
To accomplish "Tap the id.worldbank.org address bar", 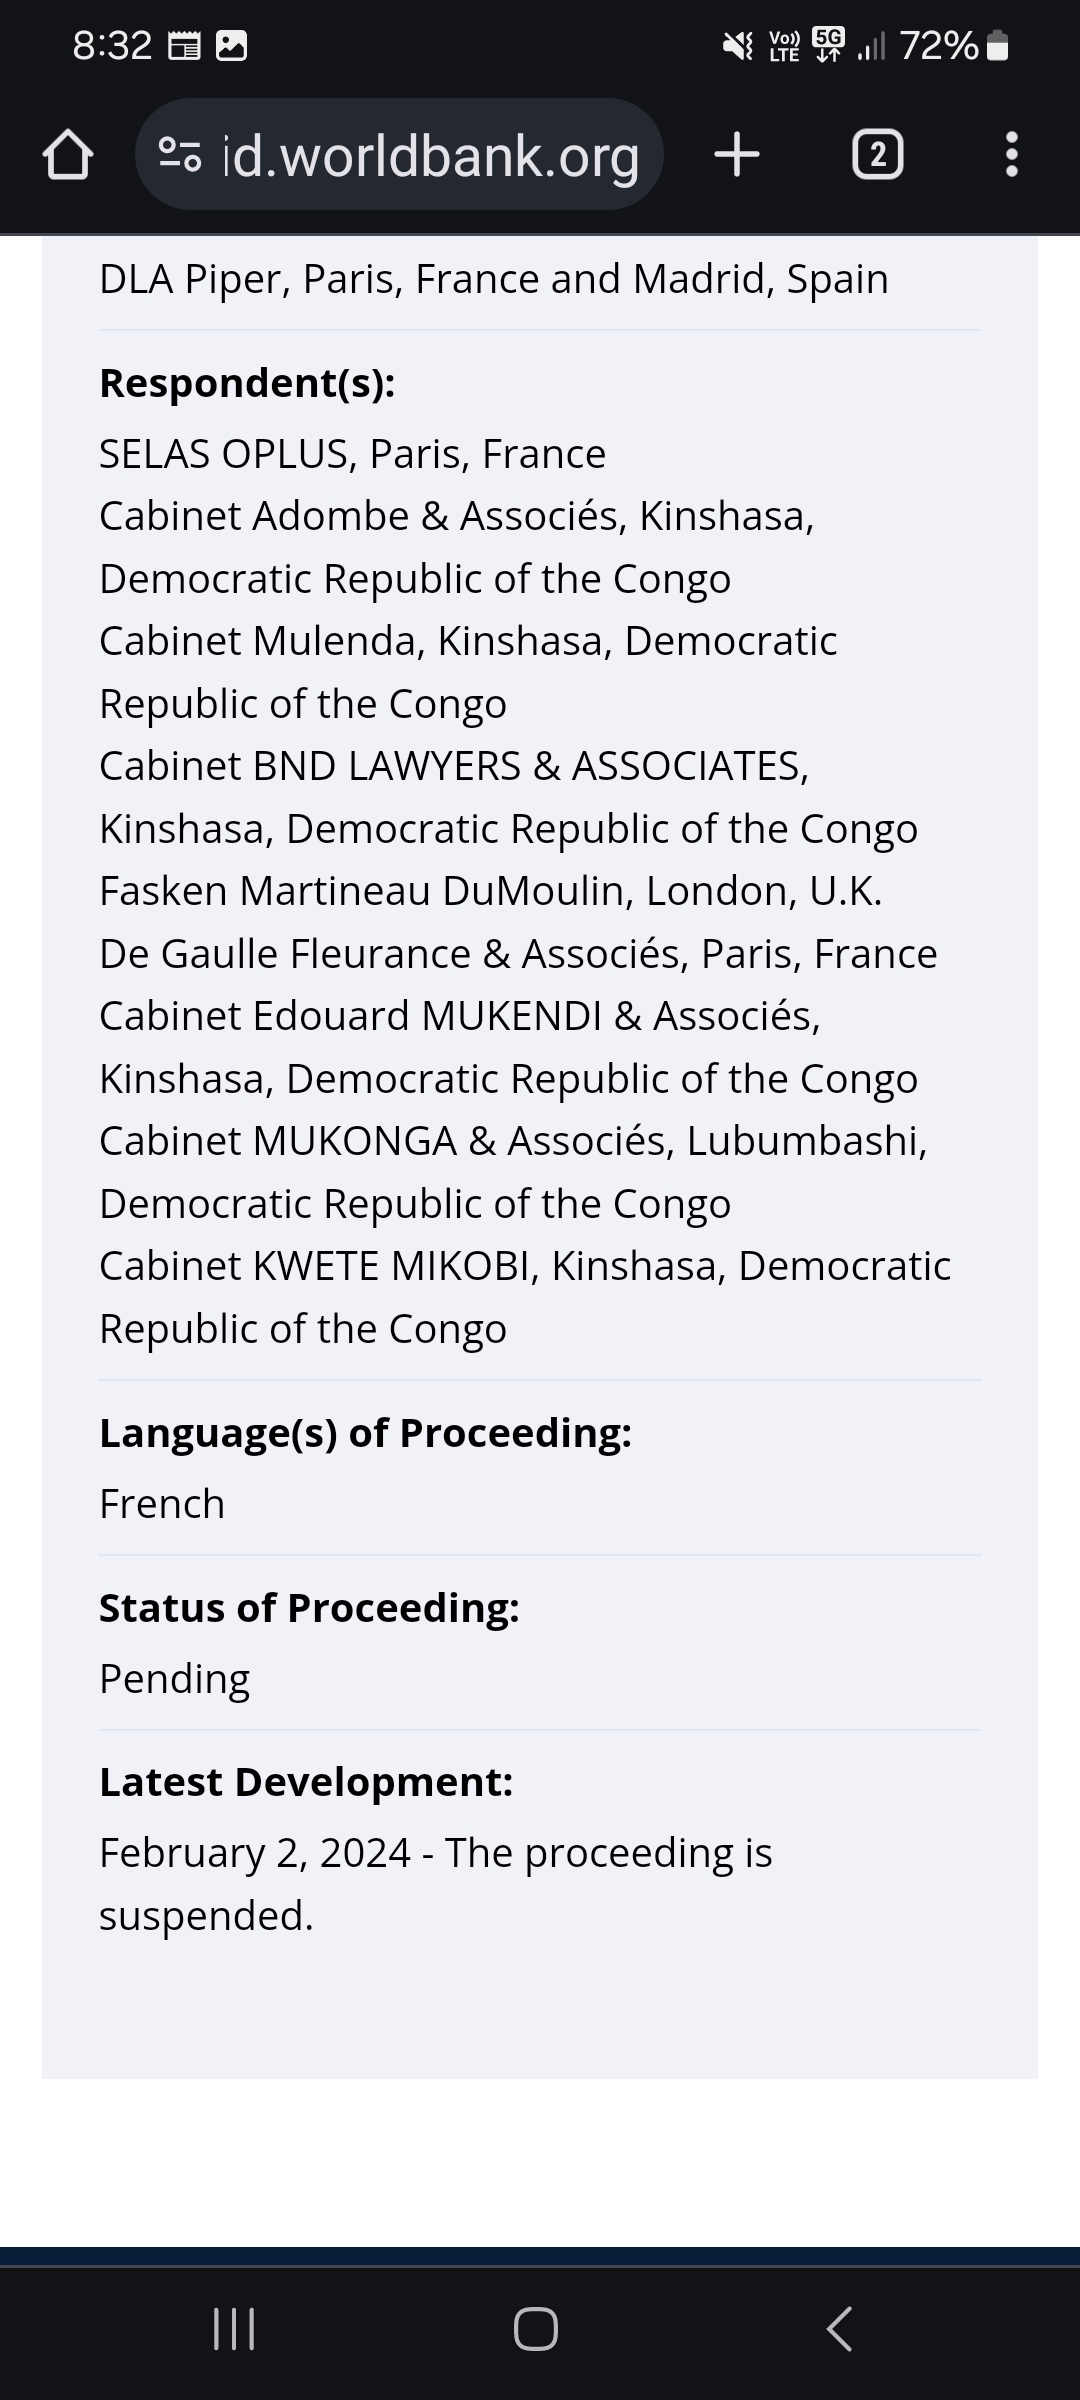I will pyautogui.click(x=399, y=155).
